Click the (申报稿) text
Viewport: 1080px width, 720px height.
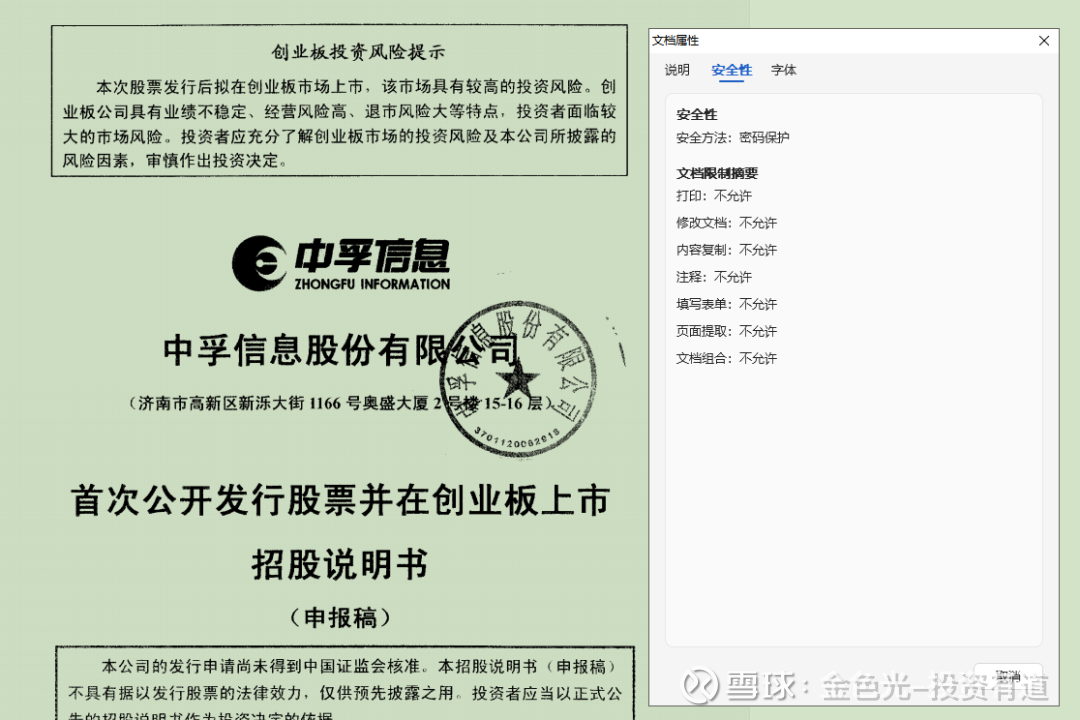tap(340, 617)
